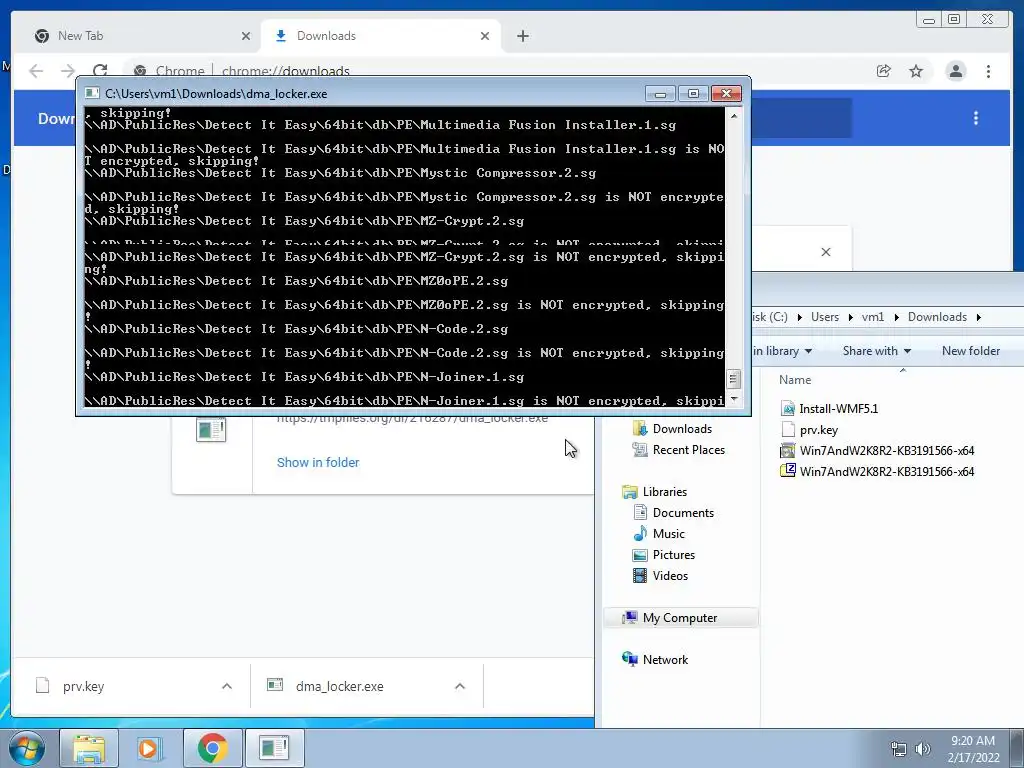Click the console scrollbar thumb
This screenshot has width=1024, height=768.
(733, 379)
